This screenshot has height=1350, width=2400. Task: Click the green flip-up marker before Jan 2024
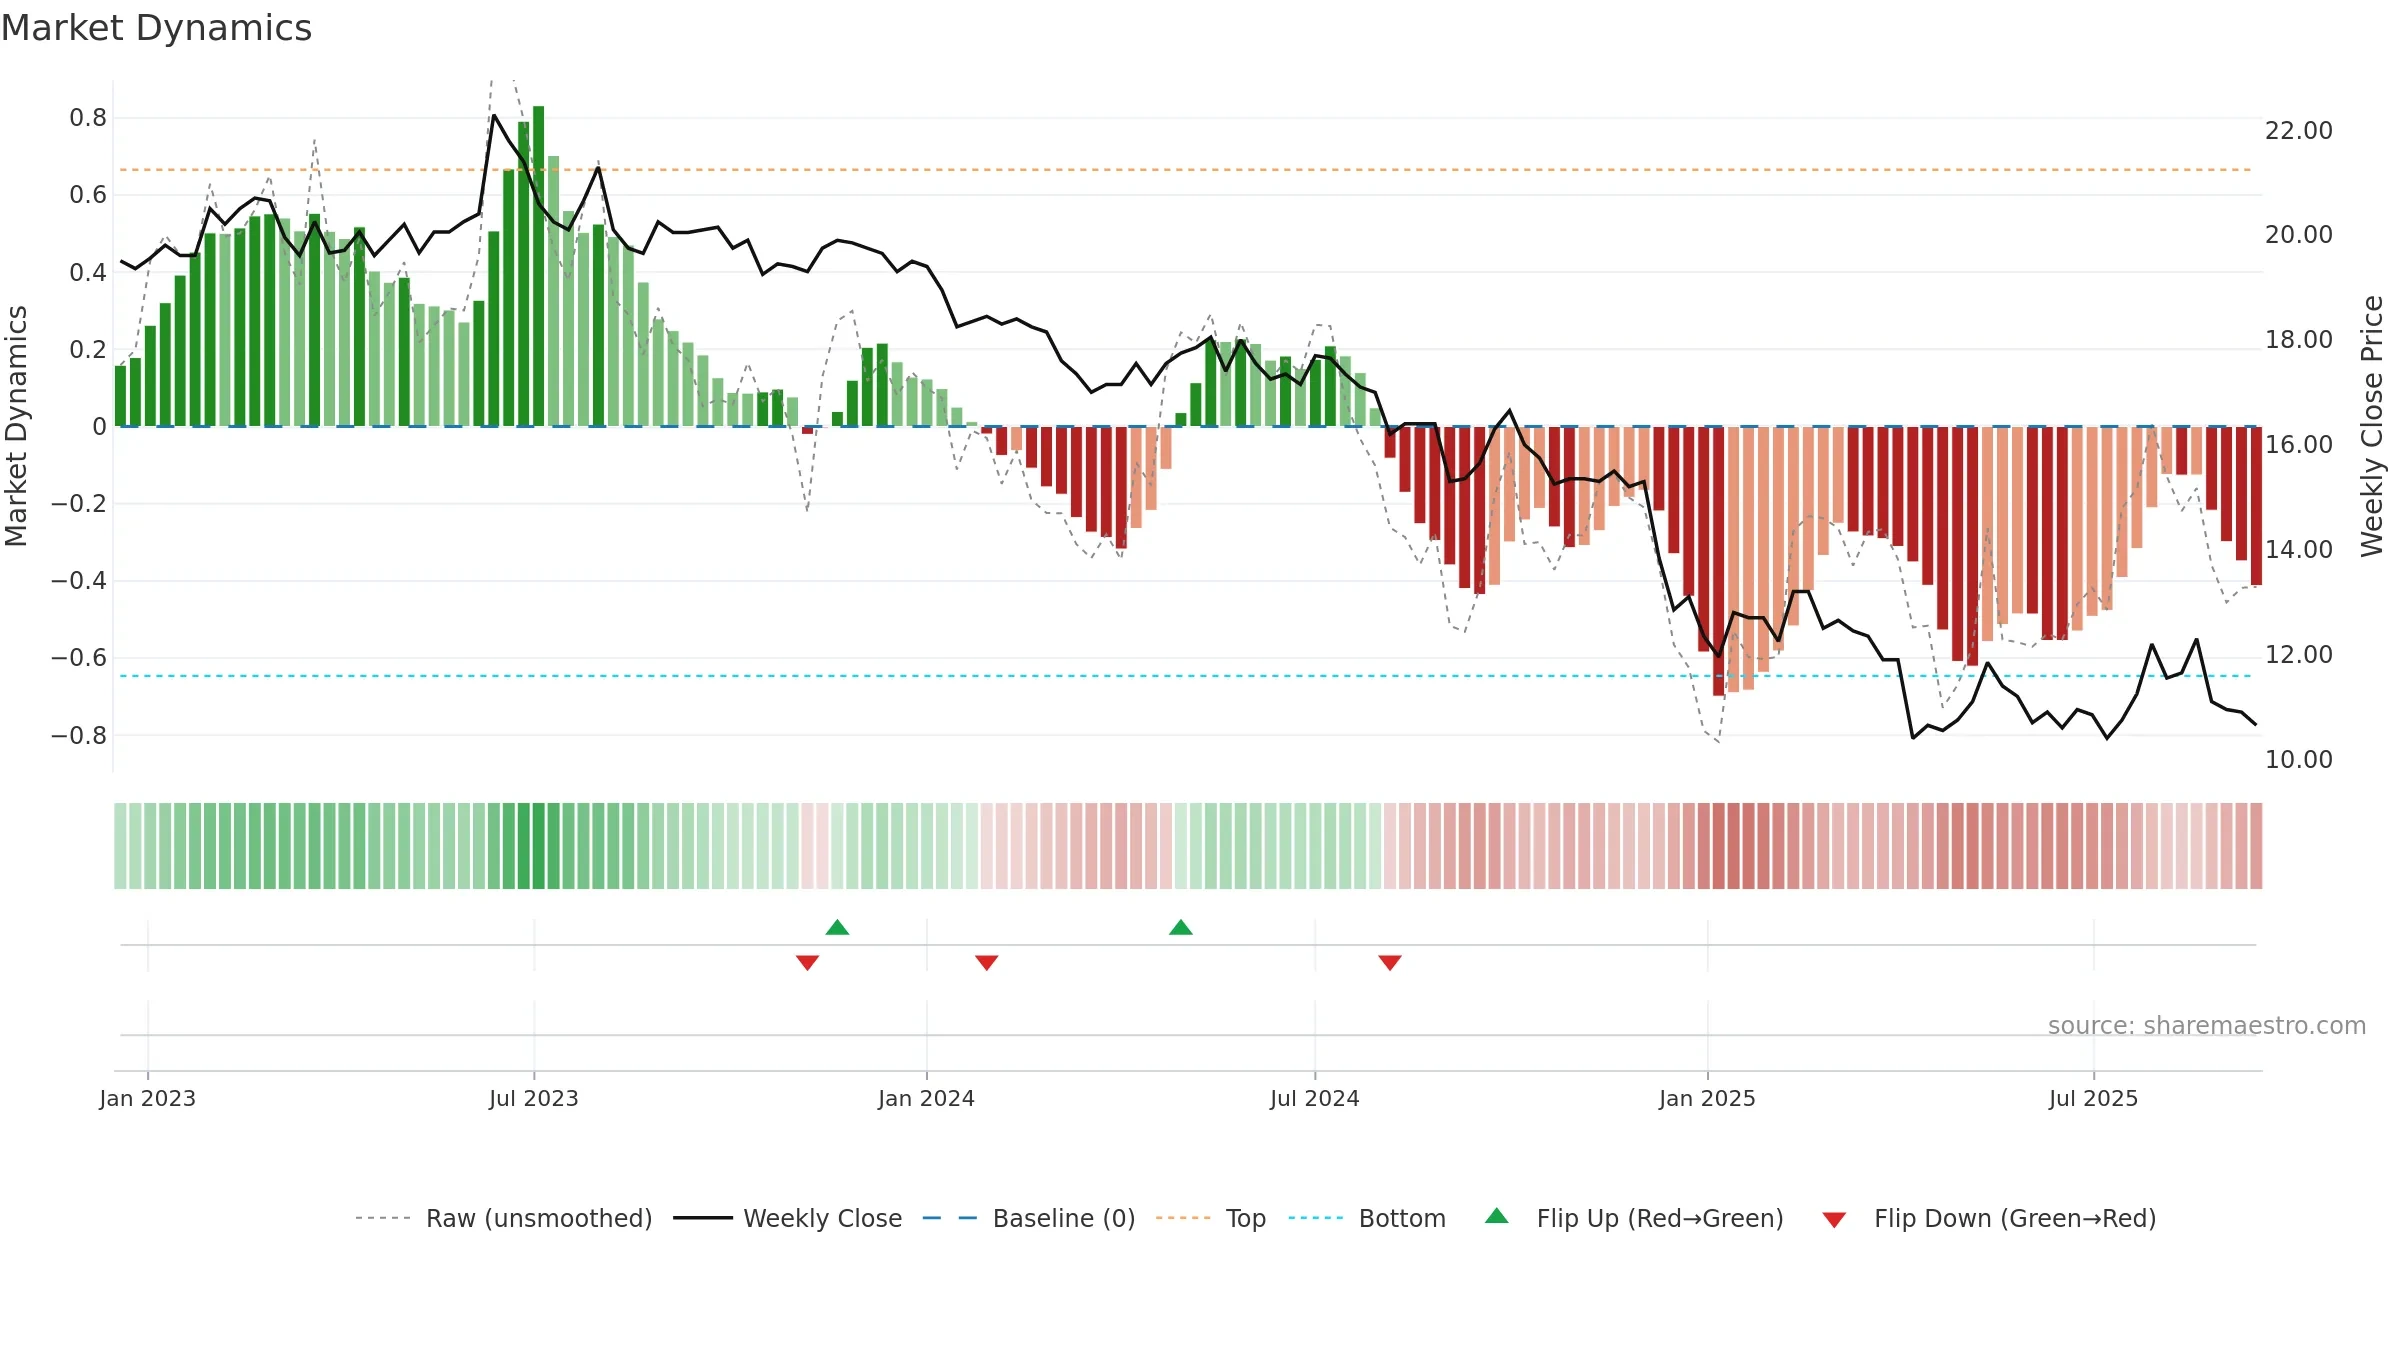tap(838, 927)
